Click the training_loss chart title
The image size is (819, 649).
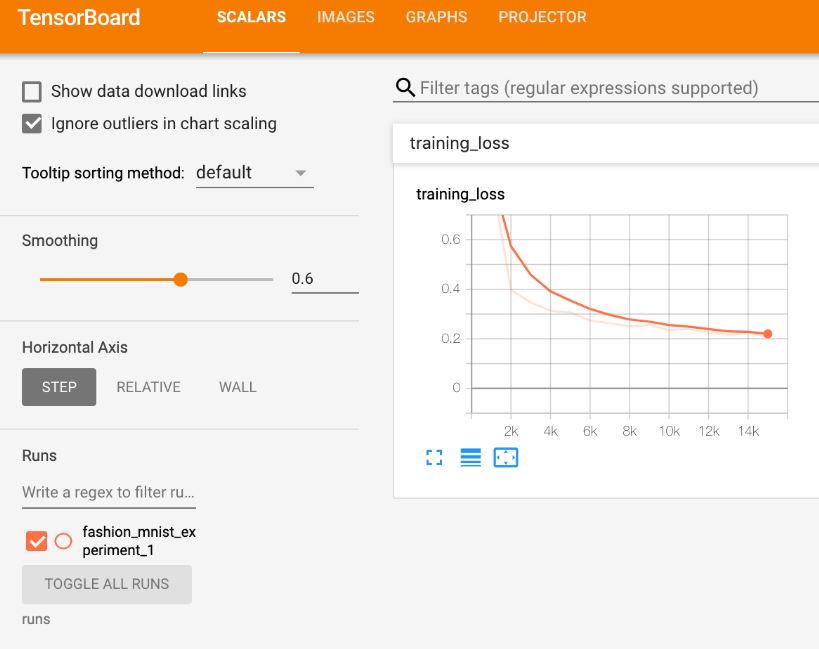(x=460, y=194)
